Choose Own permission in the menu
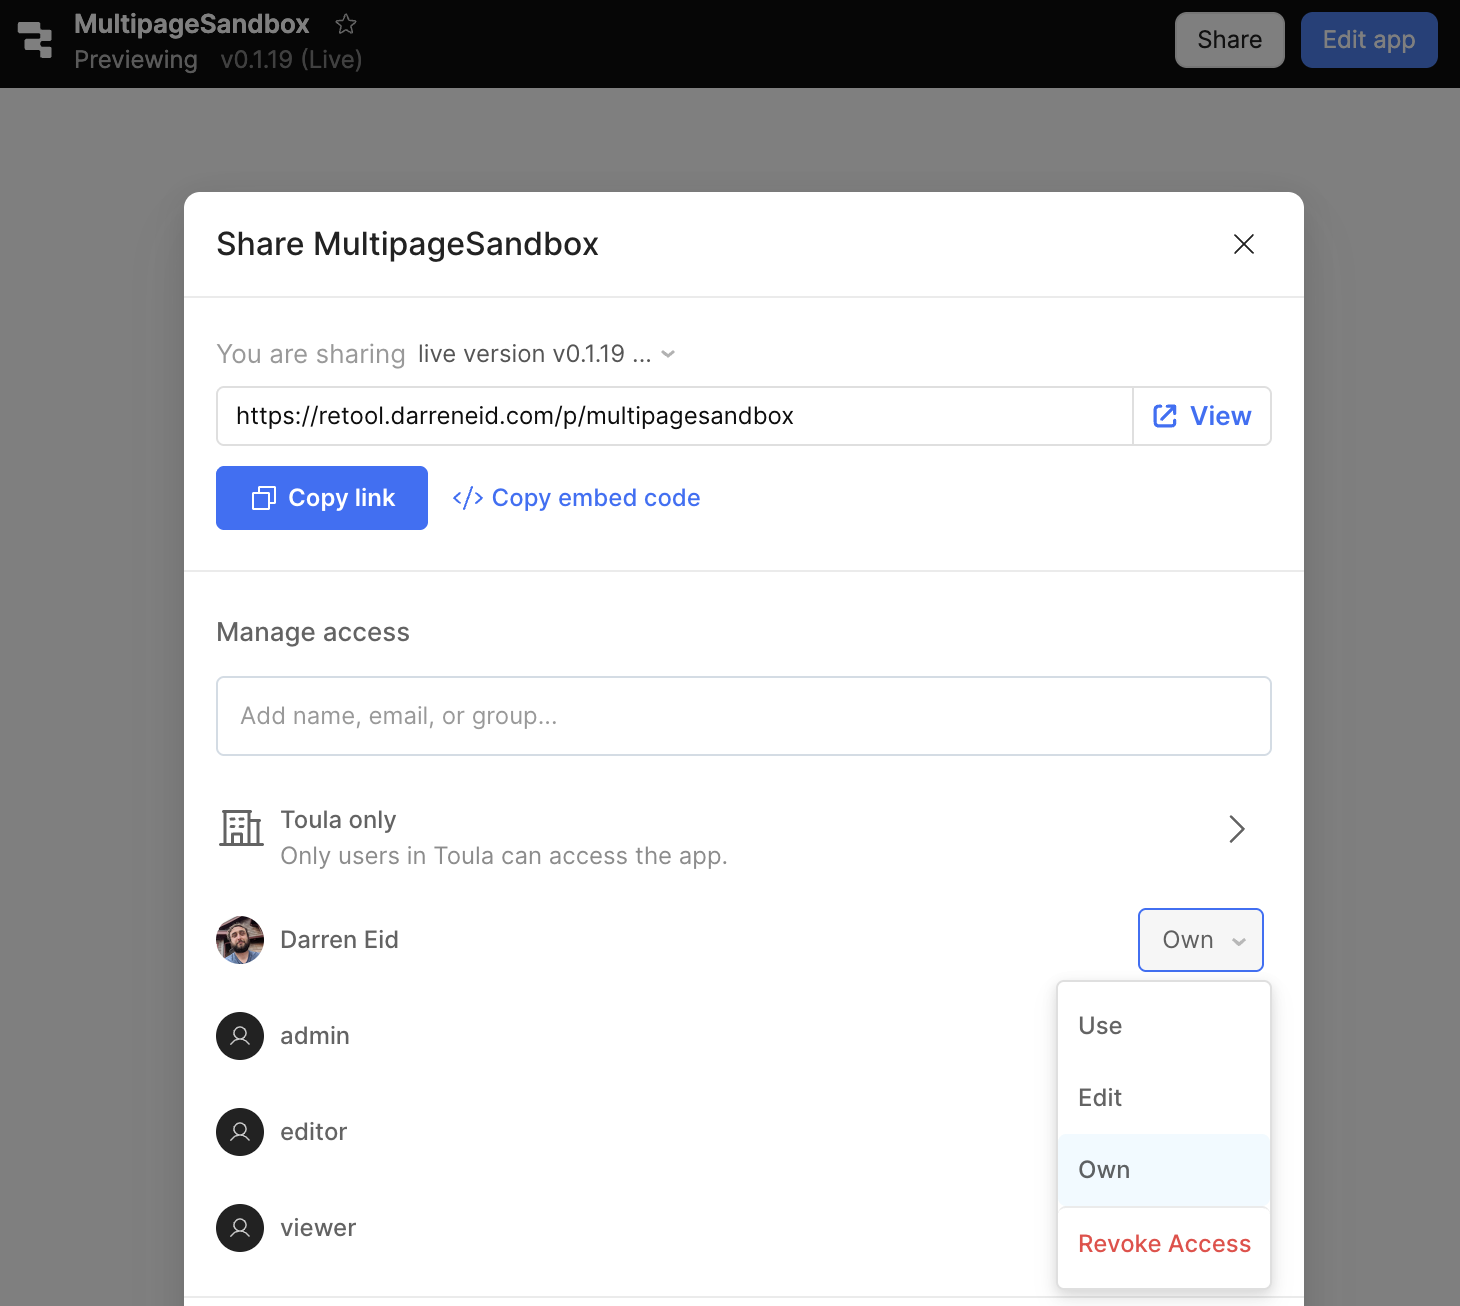Viewport: 1460px width, 1306px height. 1104,1170
